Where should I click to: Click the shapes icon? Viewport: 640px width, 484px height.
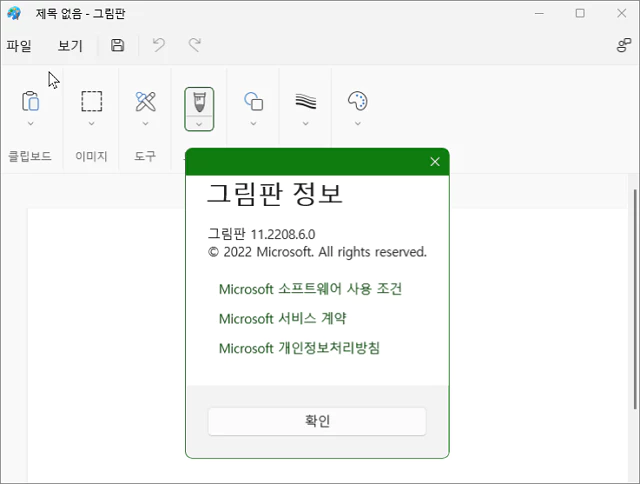253,101
